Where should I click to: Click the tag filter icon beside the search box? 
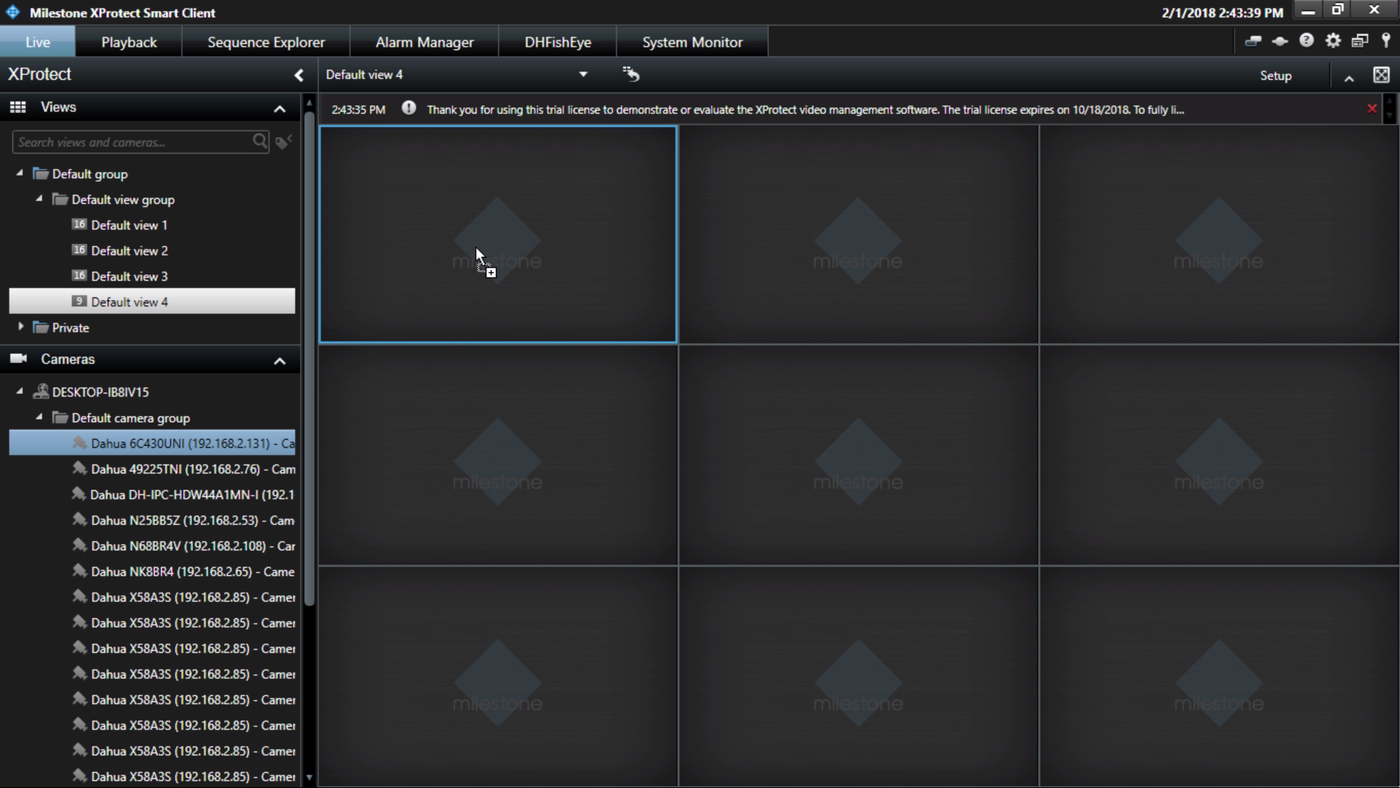pos(284,142)
